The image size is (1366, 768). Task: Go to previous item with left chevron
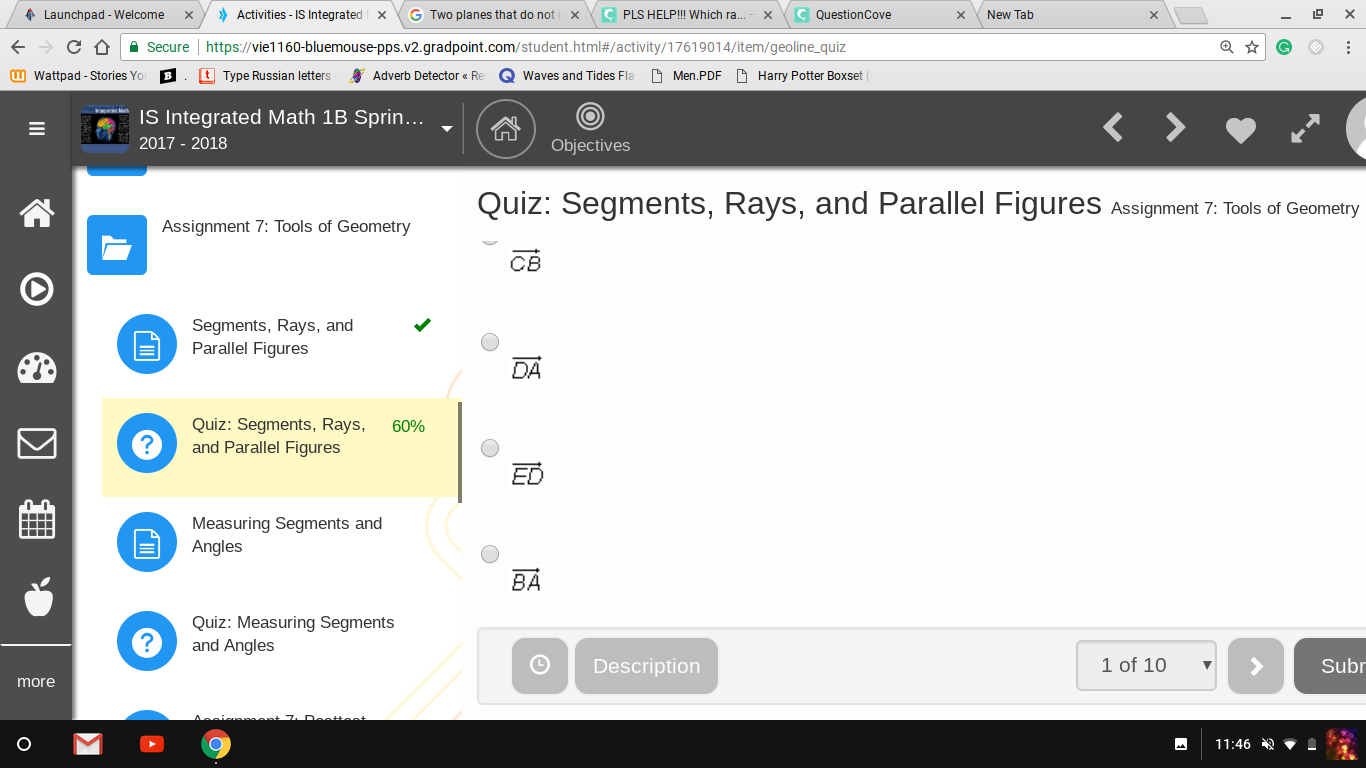coord(1113,128)
